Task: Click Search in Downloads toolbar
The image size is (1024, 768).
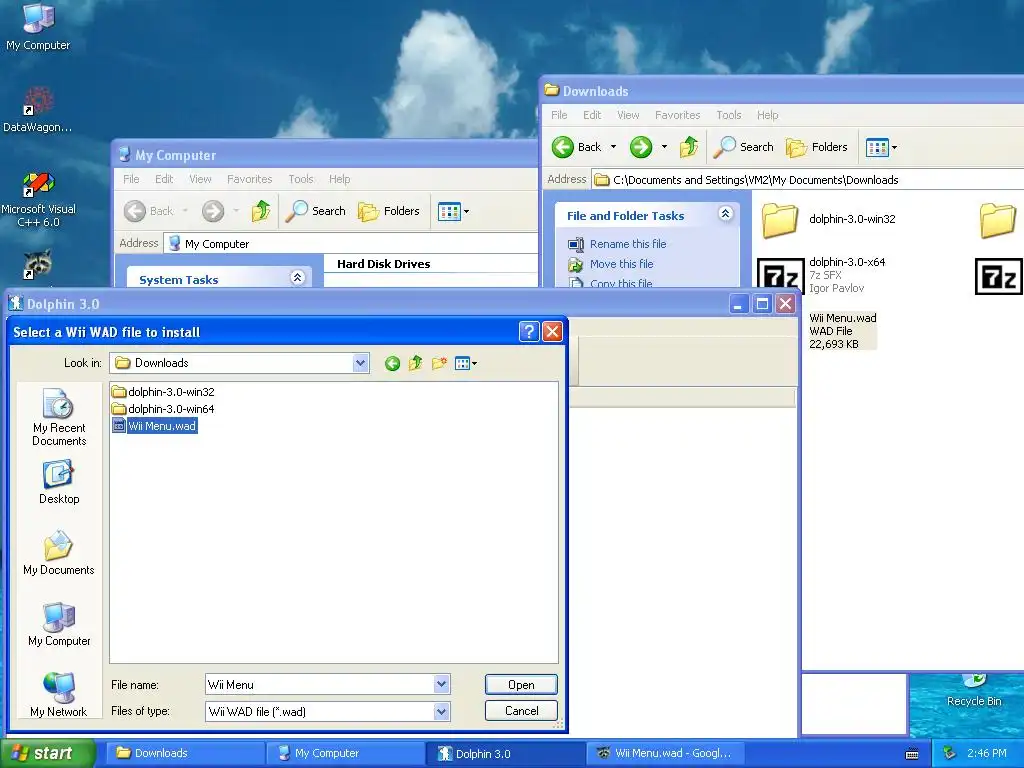Action: pyautogui.click(x=744, y=147)
